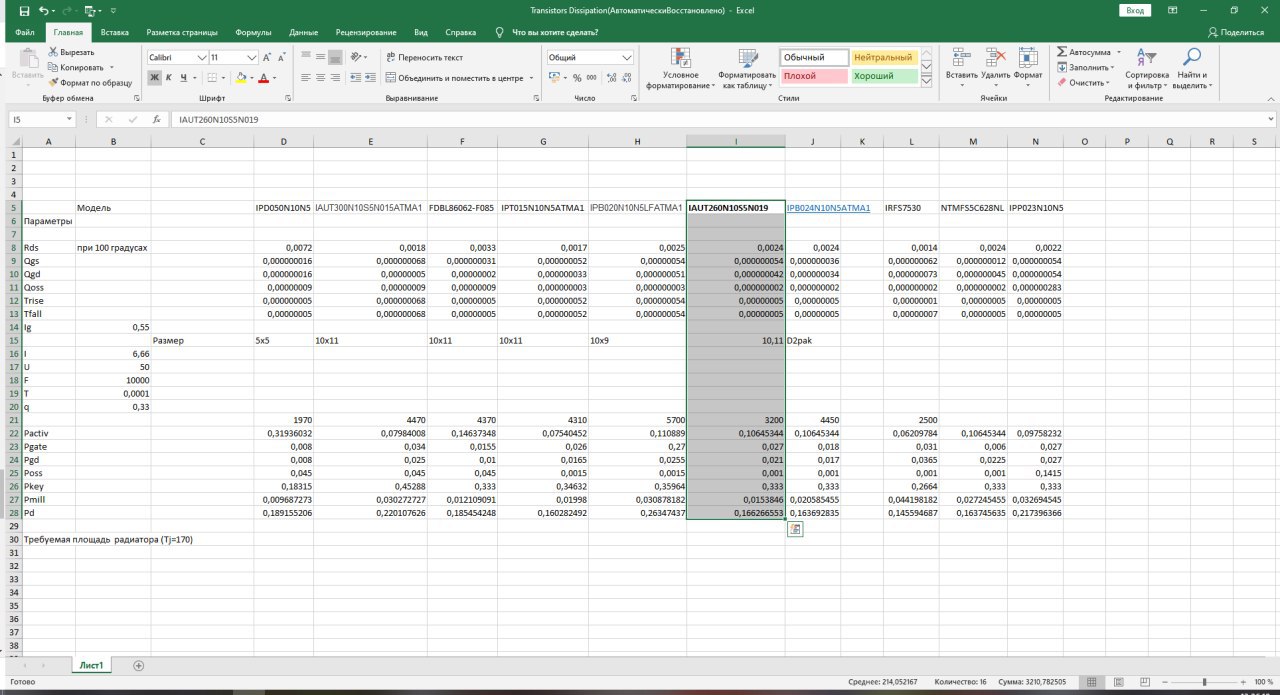
Task: Expand the cell styles gallery
Action: coord(926,79)
